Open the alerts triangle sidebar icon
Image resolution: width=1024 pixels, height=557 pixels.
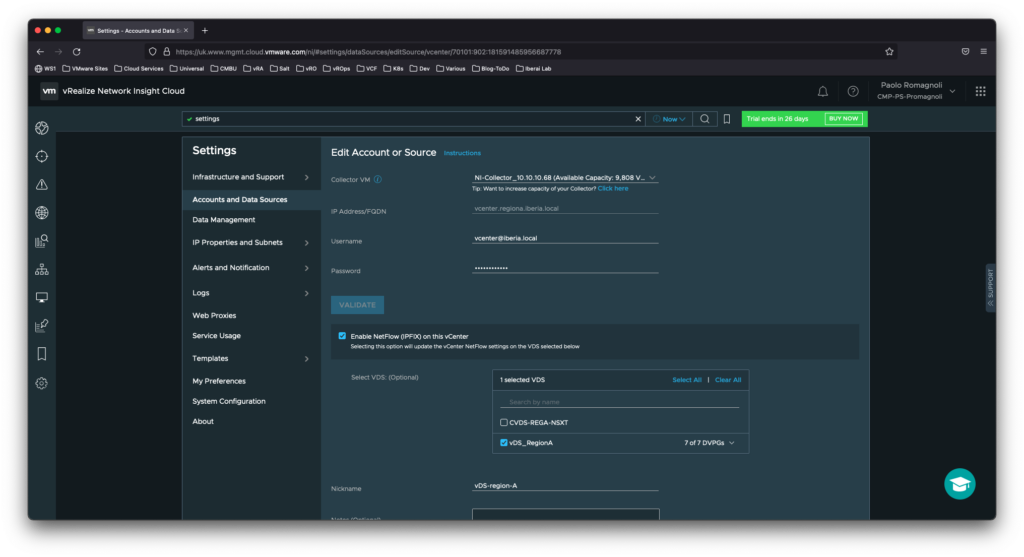42,185
